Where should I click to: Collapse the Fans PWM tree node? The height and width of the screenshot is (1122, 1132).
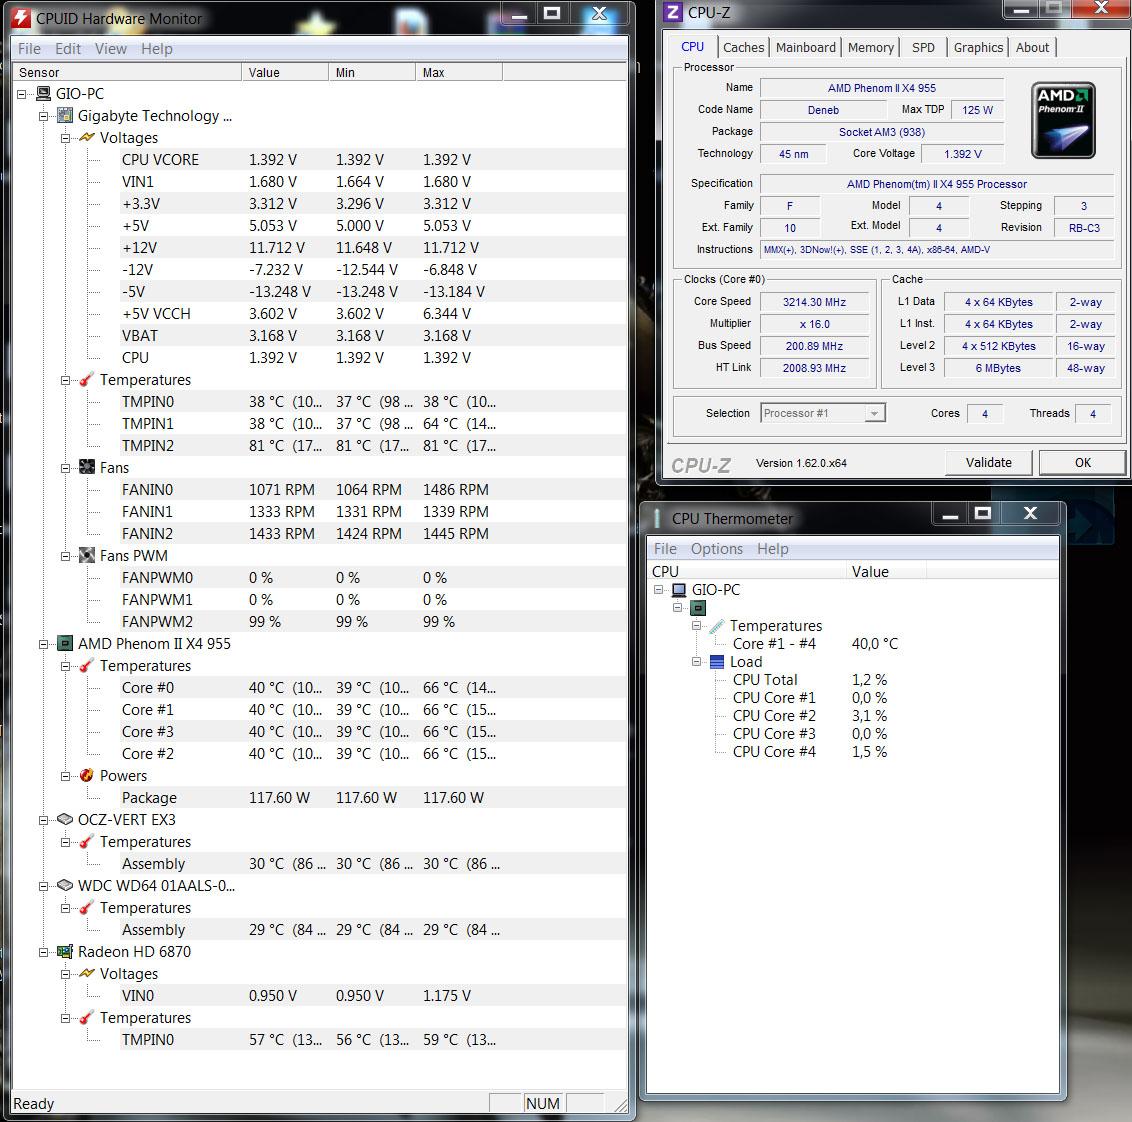(x=65, y=556)
